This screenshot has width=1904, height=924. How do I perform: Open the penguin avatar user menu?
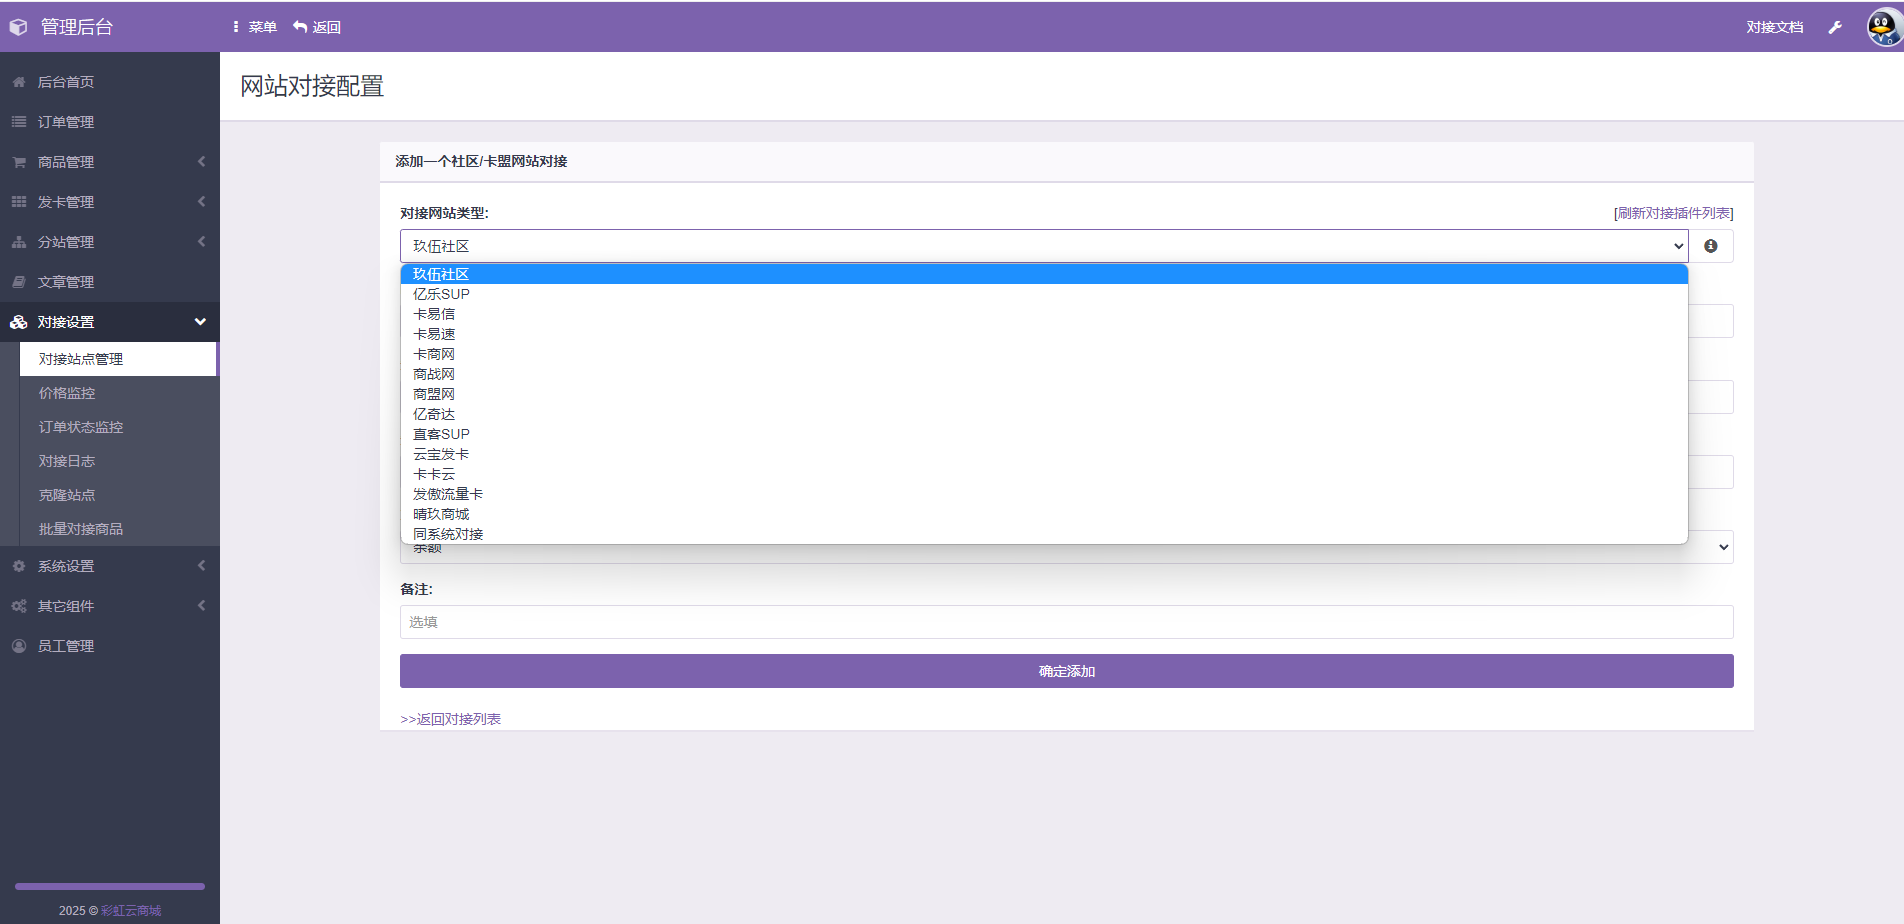pos(1883,27)
